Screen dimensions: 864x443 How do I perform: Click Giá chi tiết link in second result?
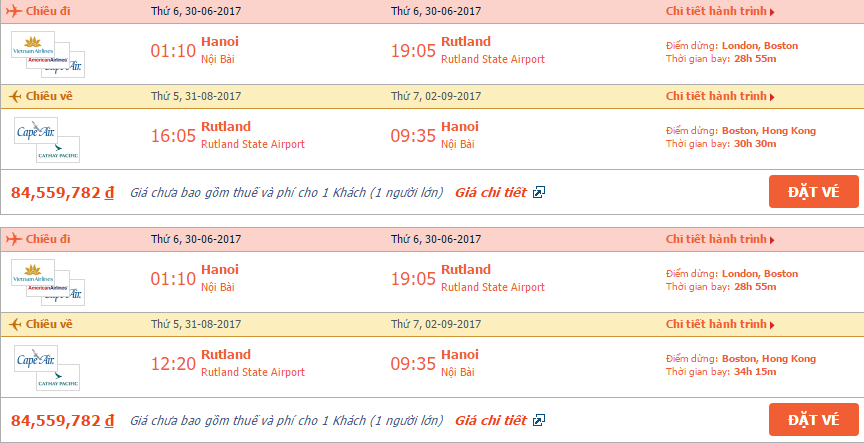[490, 420]
